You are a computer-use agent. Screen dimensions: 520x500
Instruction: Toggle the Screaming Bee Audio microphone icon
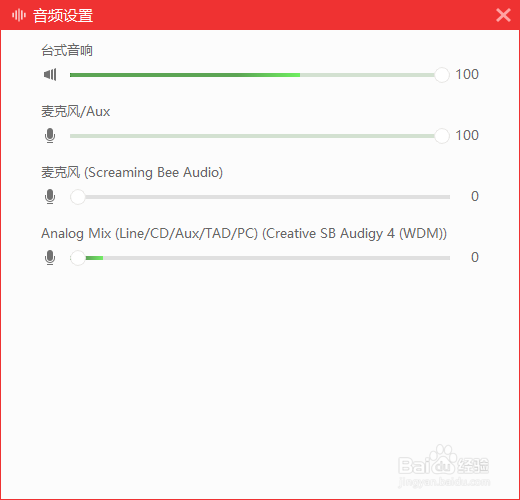pyautogui.click(x=50, y=196)
